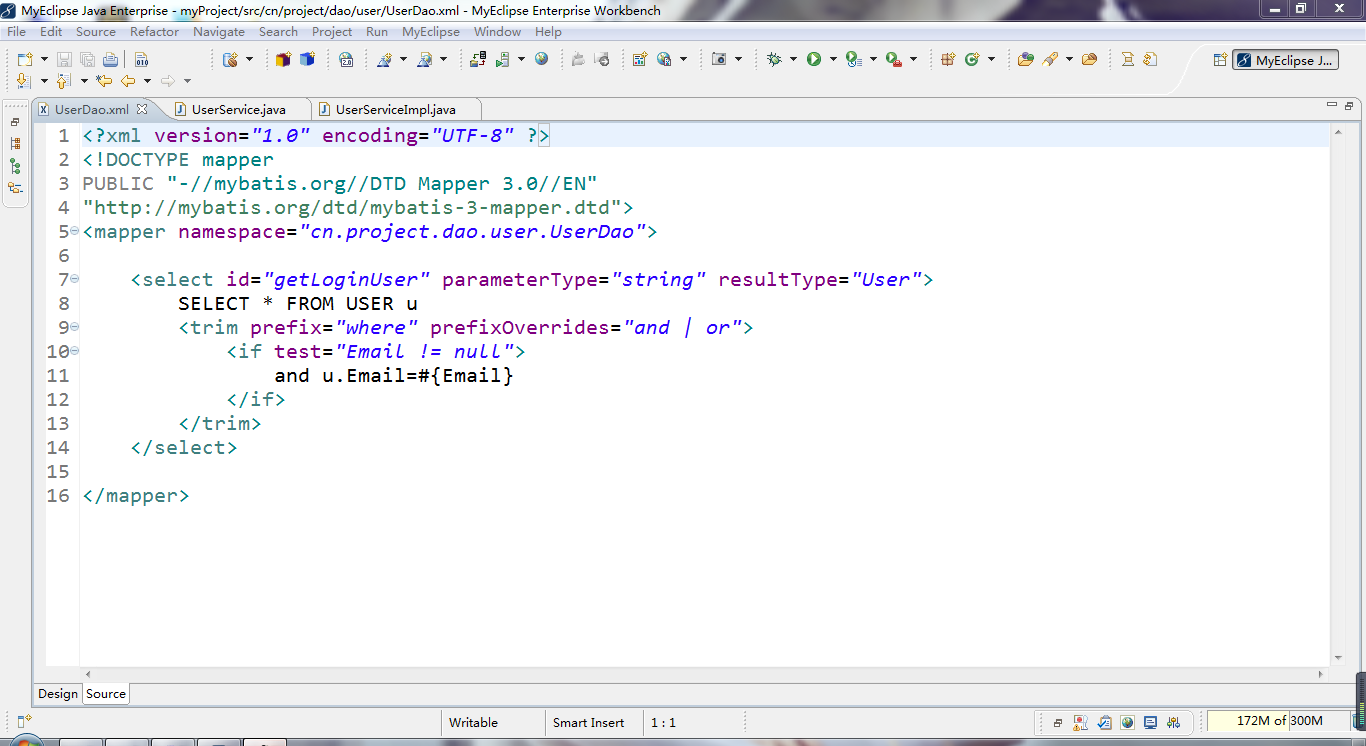
Task: Collapse the select element on line 7
Action: [75, 279]
